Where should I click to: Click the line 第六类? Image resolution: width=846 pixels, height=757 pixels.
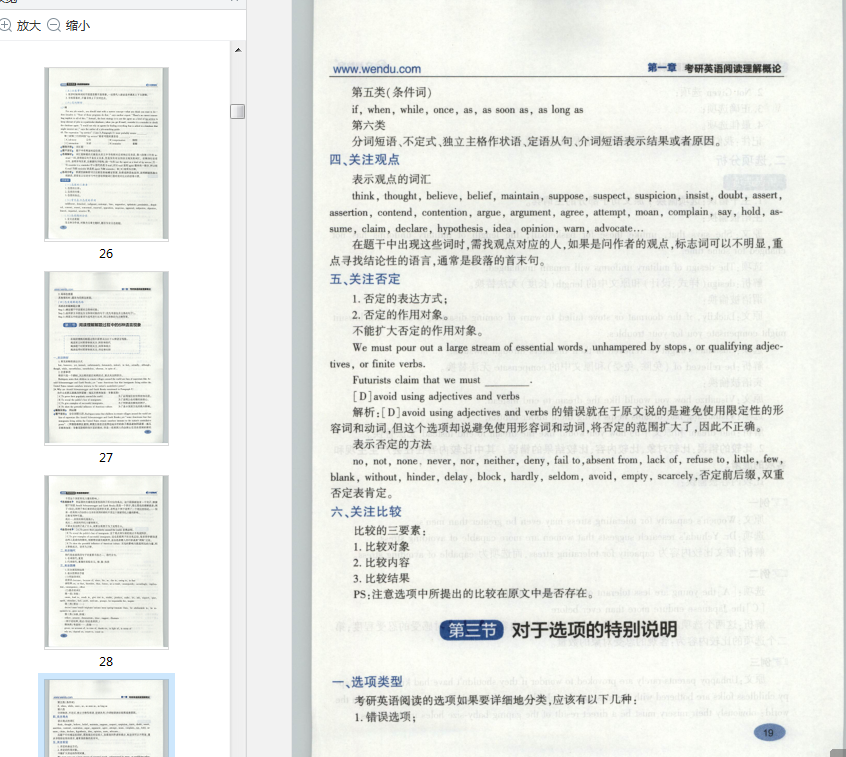tap(369, 125)
